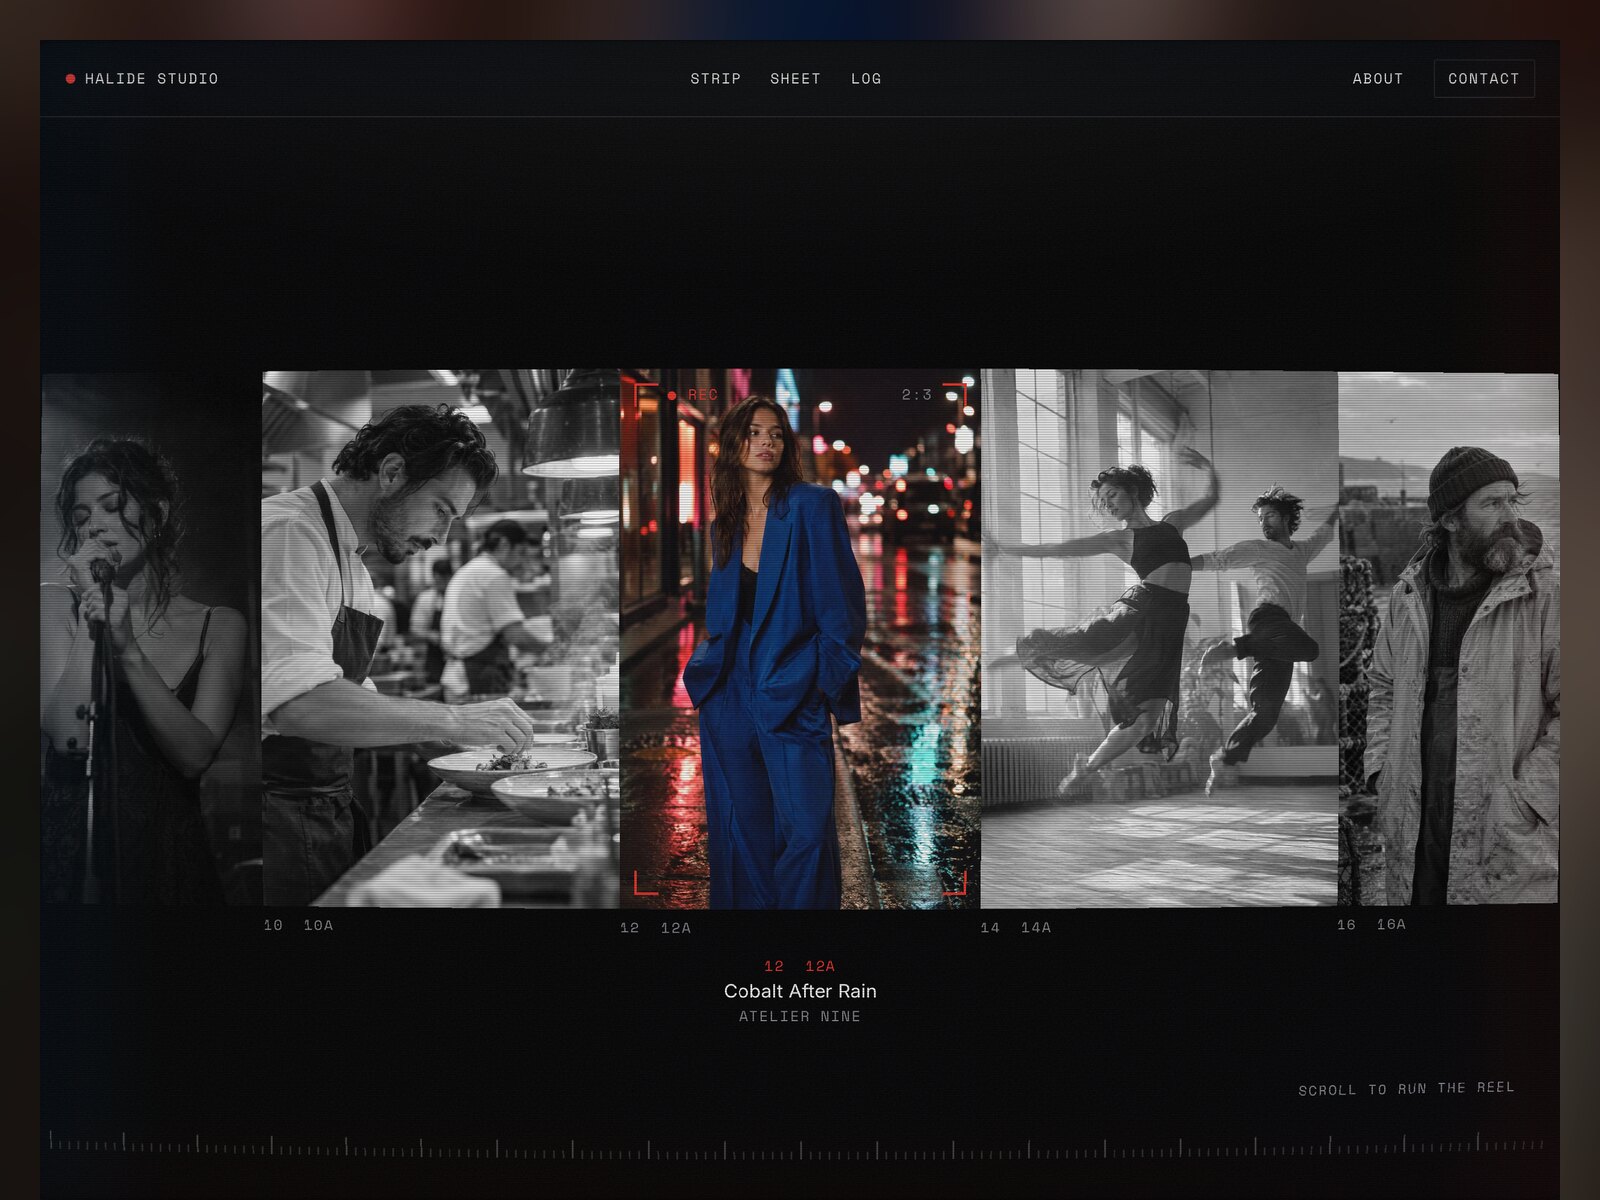Click the red REC indicator

coord(693,395)
